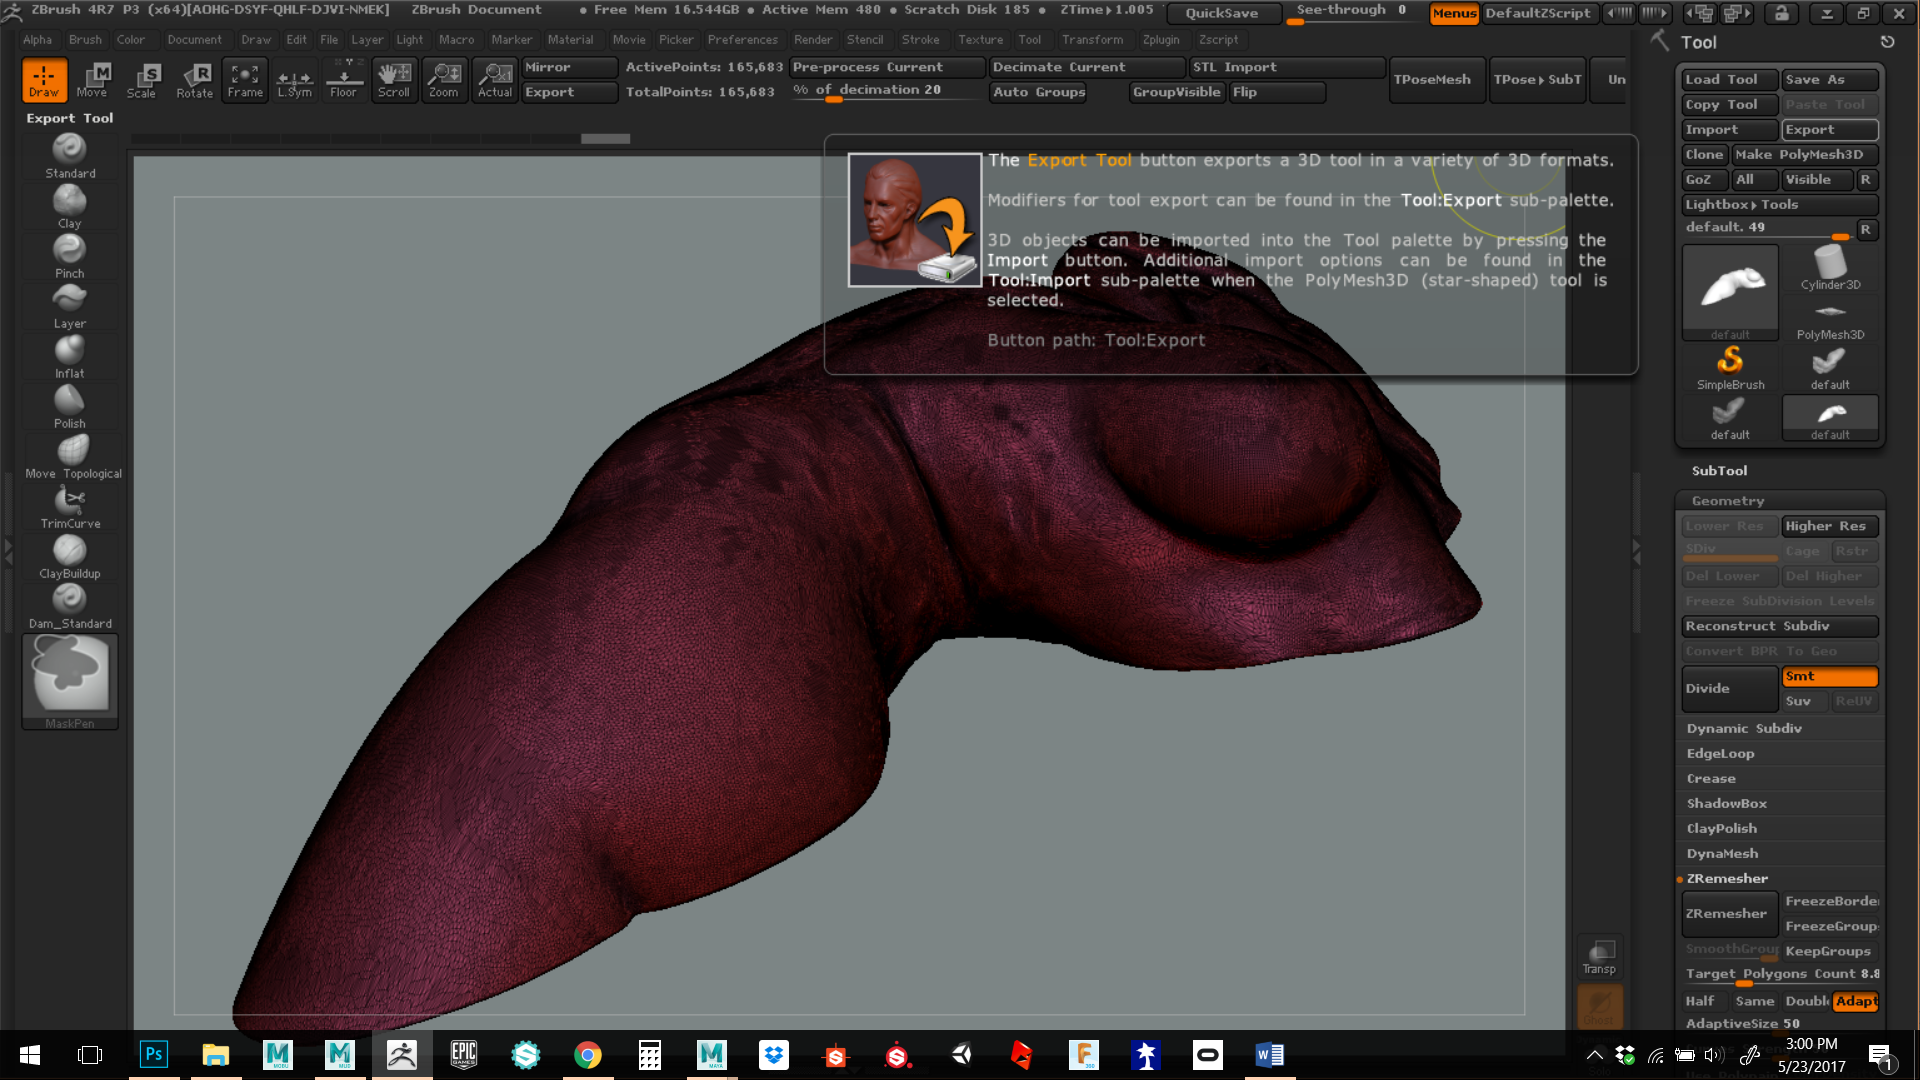
Task: Open the Texture menu
Action: pos(981,40)
